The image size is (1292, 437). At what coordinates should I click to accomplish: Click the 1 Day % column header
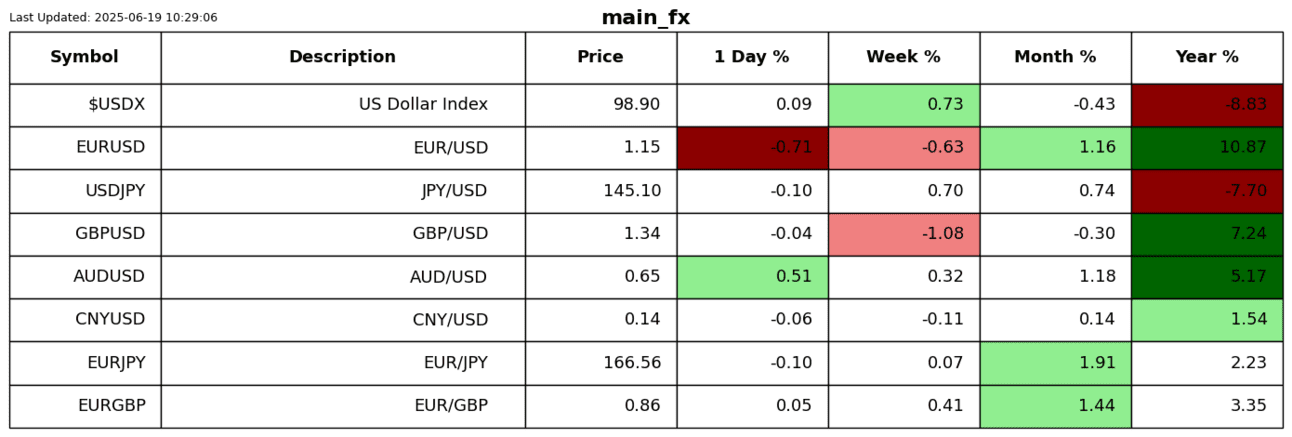click(x=751, y=57)
